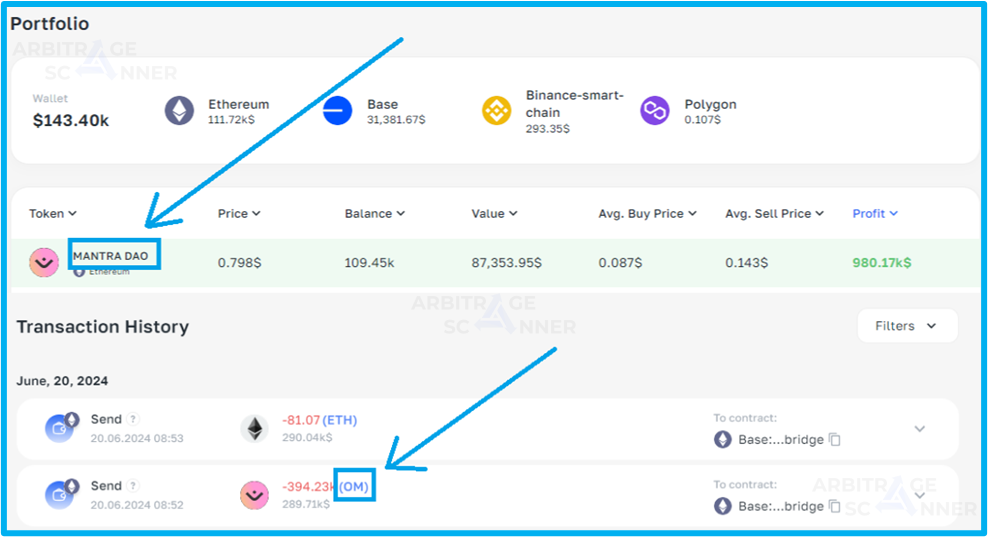The image size is (988, 537).
Task: Click the date header June, 20, 2024
Action: click(x=62, y=381)
